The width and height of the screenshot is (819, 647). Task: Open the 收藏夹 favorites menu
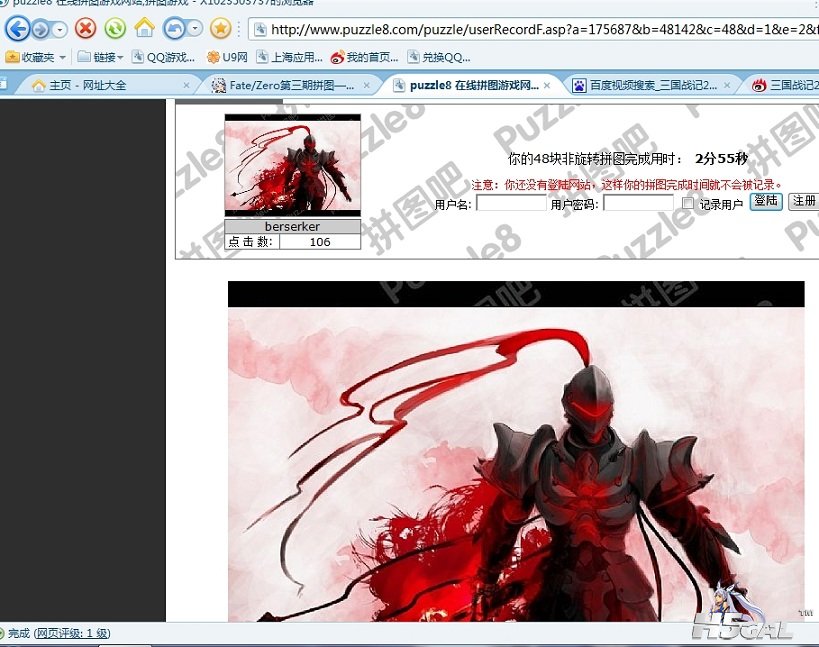(x=35, y=57)
